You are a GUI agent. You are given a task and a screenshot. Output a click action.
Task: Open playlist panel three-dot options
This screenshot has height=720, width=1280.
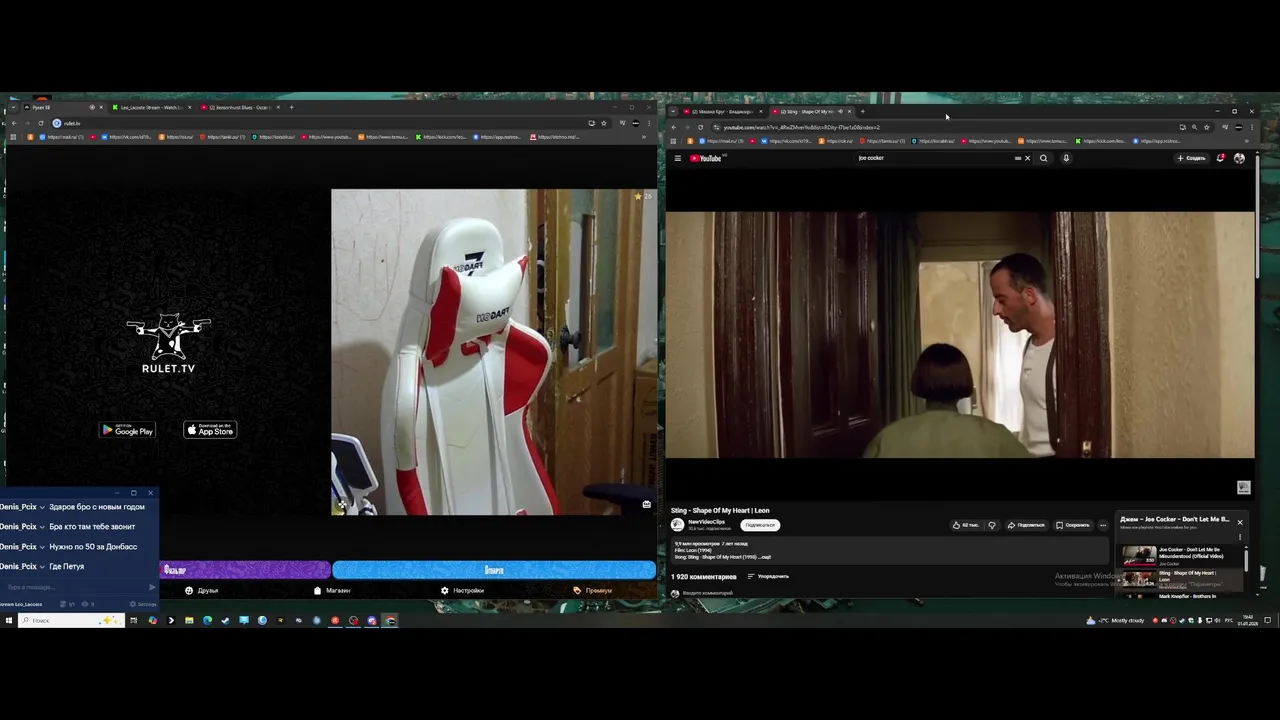point(1240,537)
